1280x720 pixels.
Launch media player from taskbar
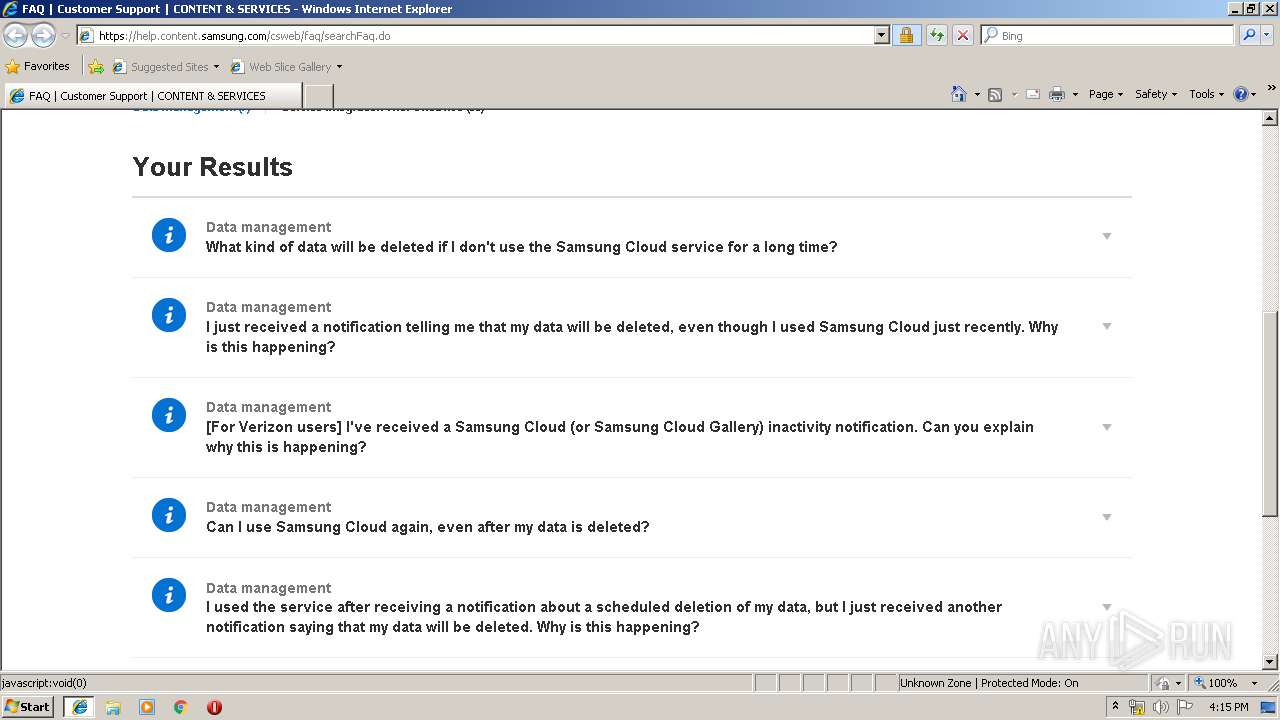pyautogui.click(x=147, y=707)
